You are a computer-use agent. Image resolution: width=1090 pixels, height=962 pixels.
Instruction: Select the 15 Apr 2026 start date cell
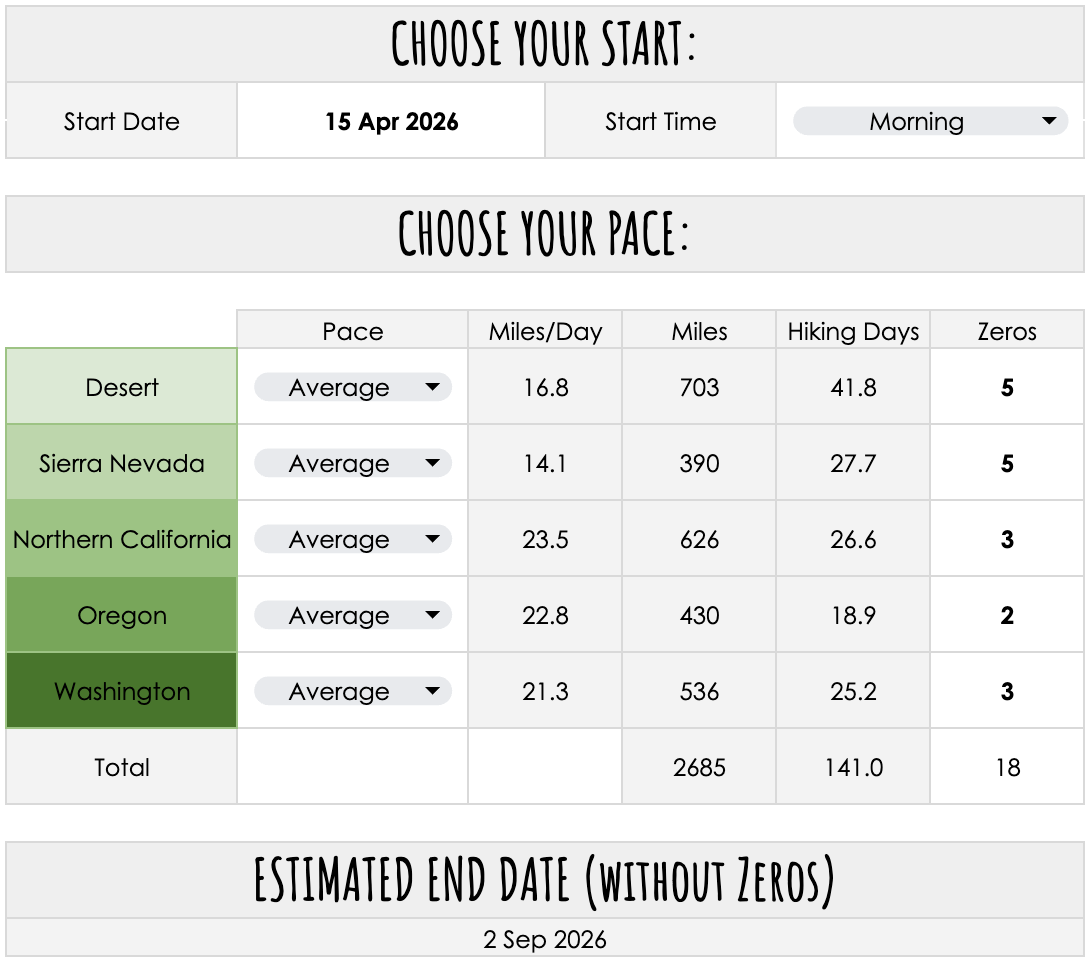pos(391,121)
